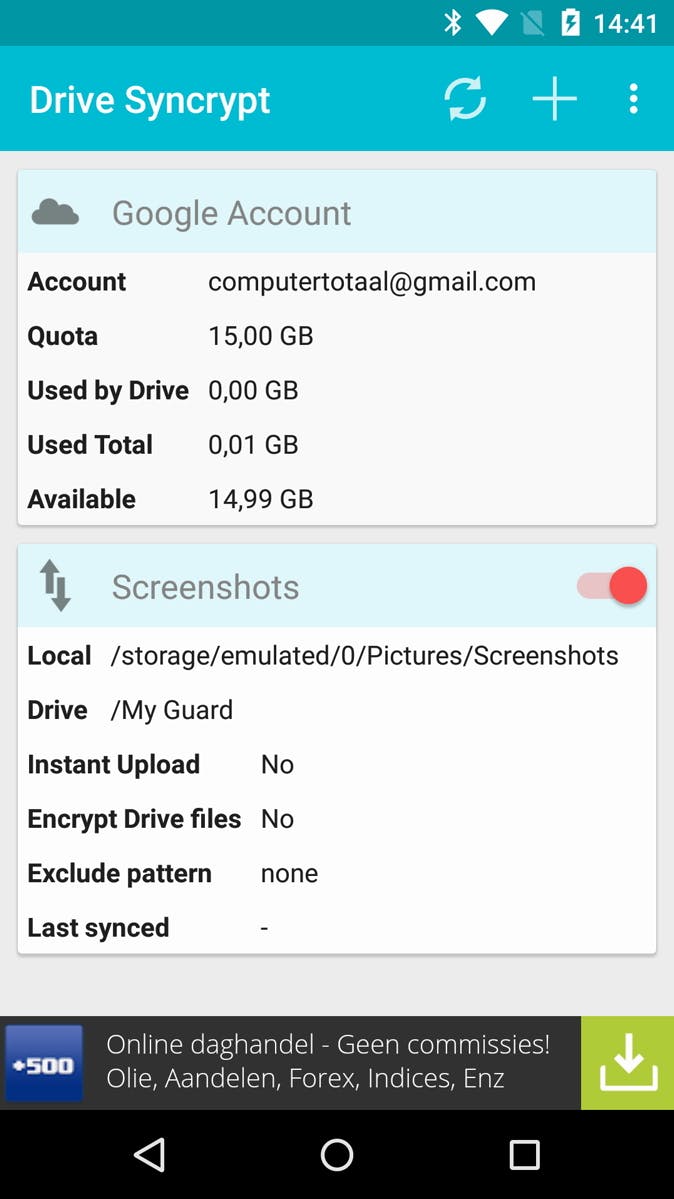
Task: Add a new sync folder pair
Action: click(554, 99)
